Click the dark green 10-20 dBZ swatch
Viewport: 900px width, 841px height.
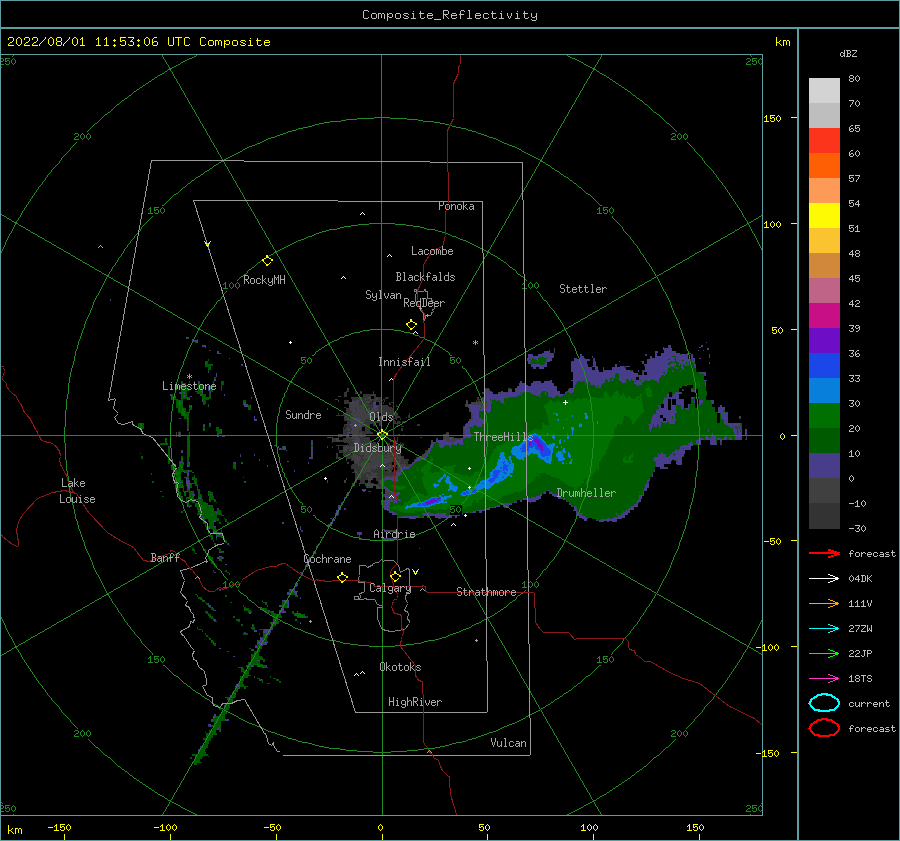(824, 441)
